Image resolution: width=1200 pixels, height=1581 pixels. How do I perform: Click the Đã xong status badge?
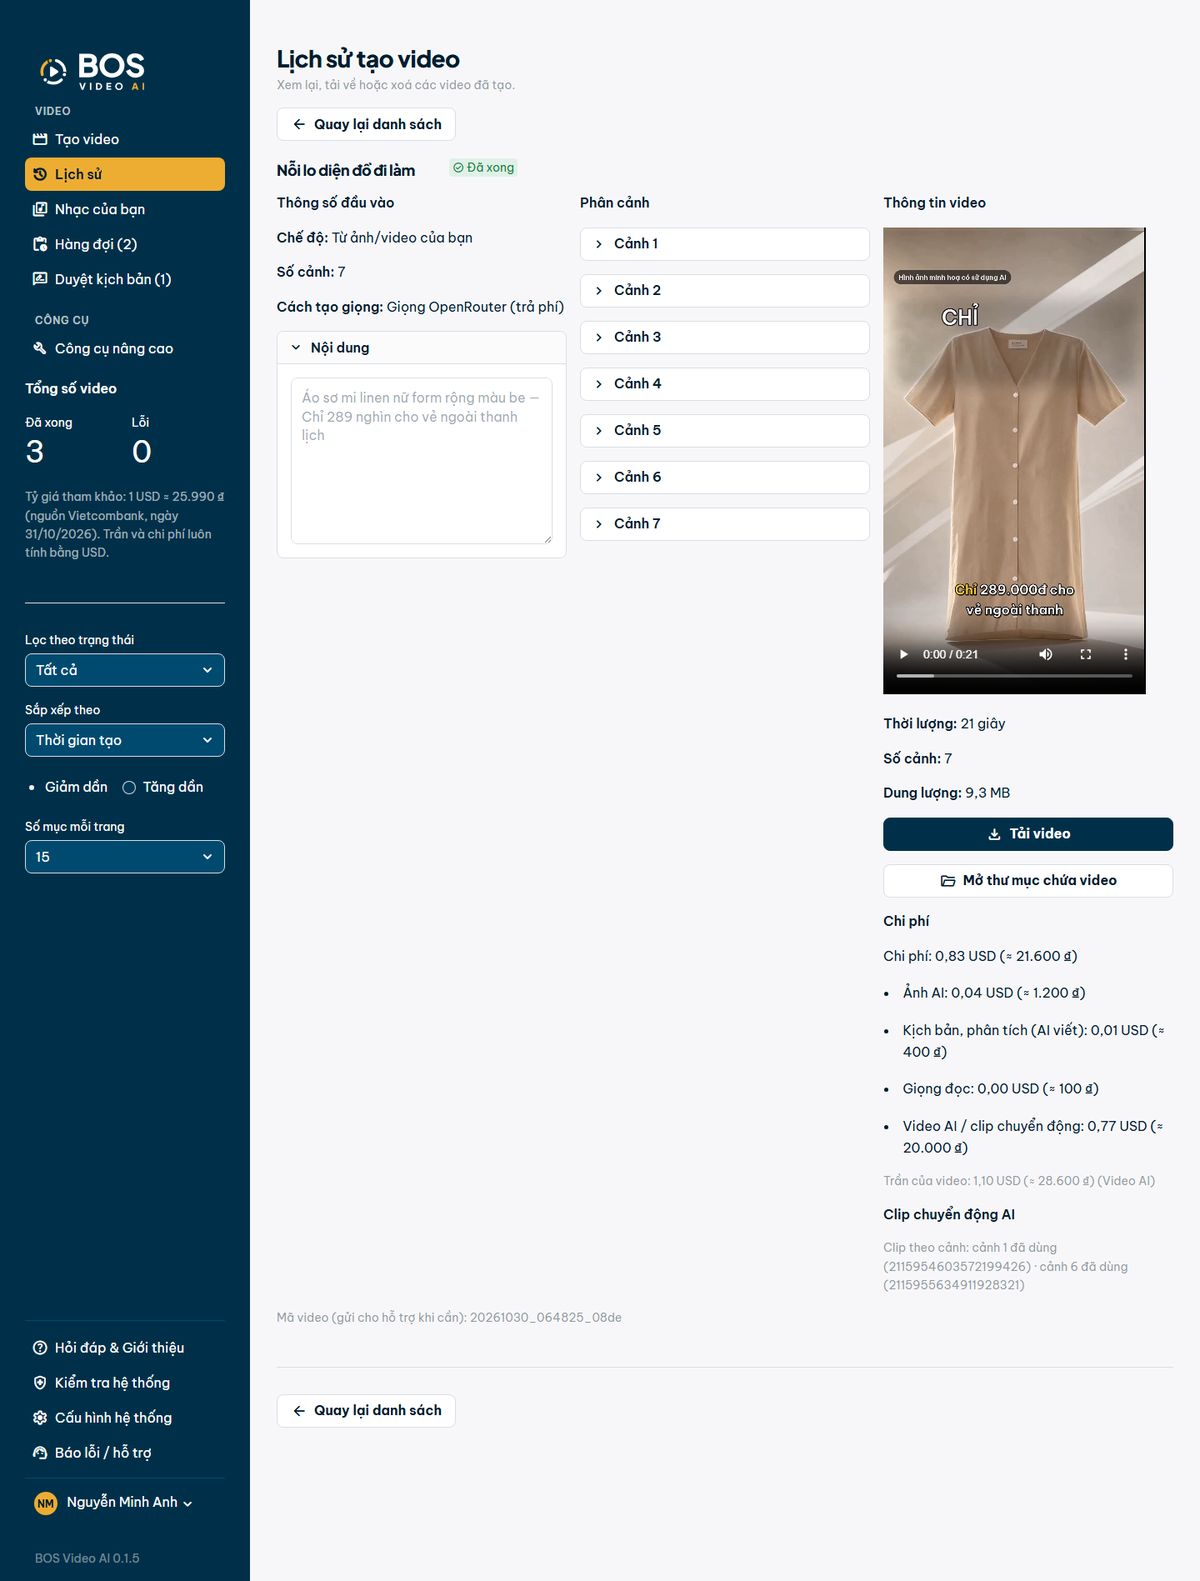click(x=483, y=168)
